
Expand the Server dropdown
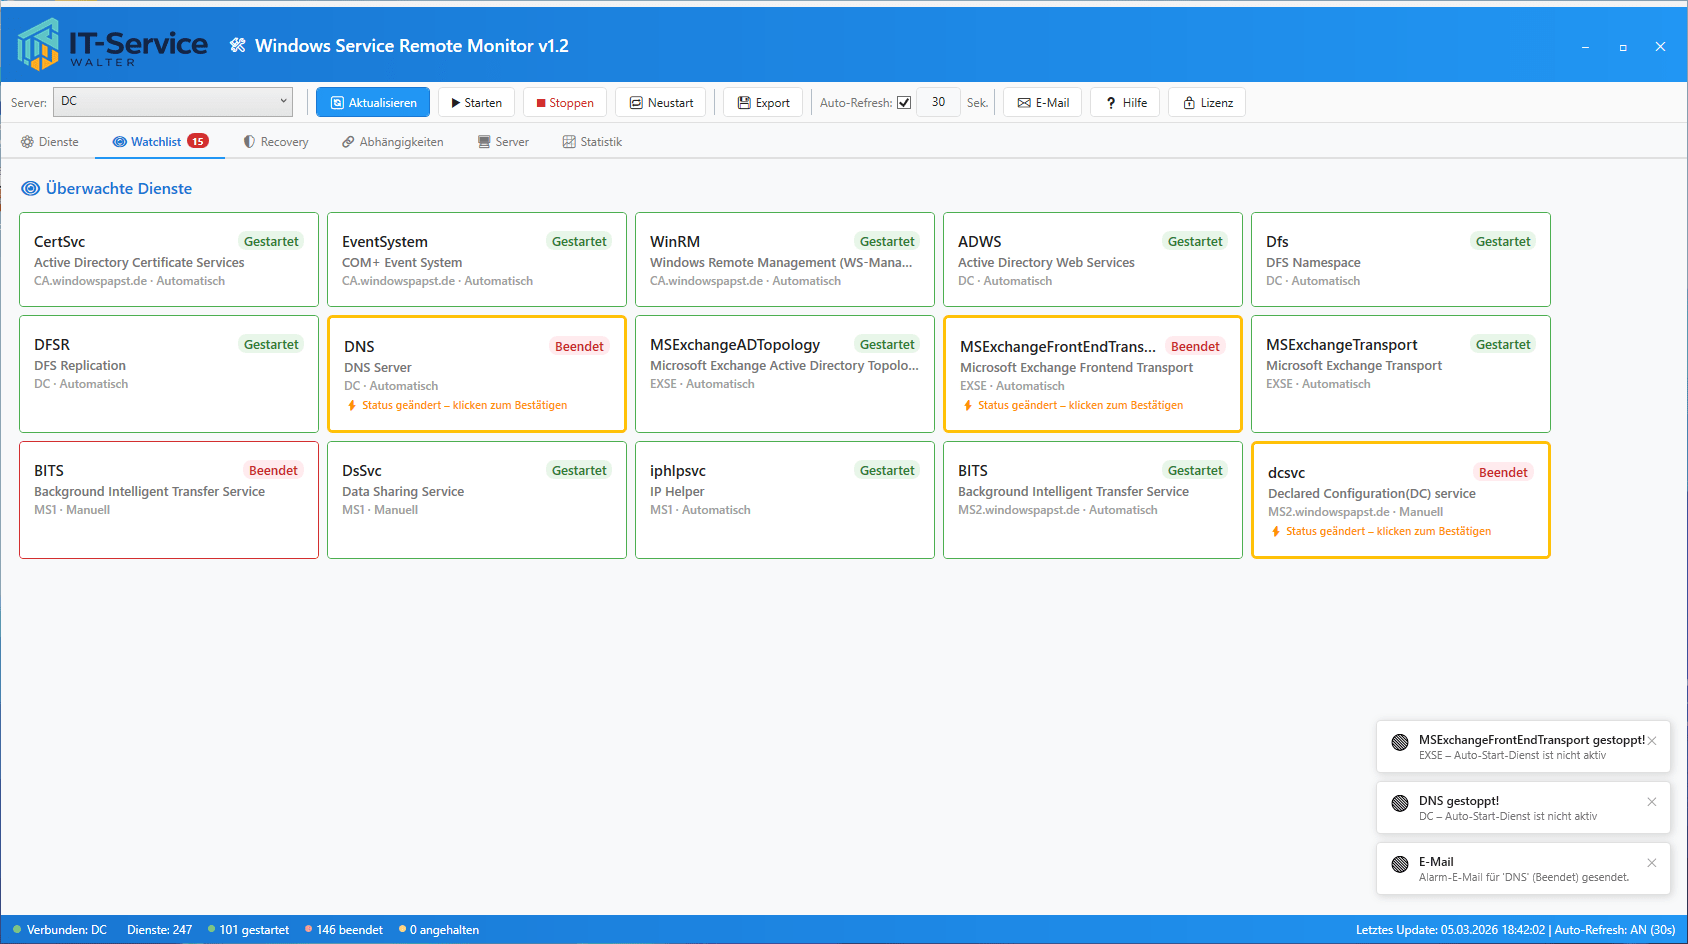pyautogui.click(x=173, y=102)
